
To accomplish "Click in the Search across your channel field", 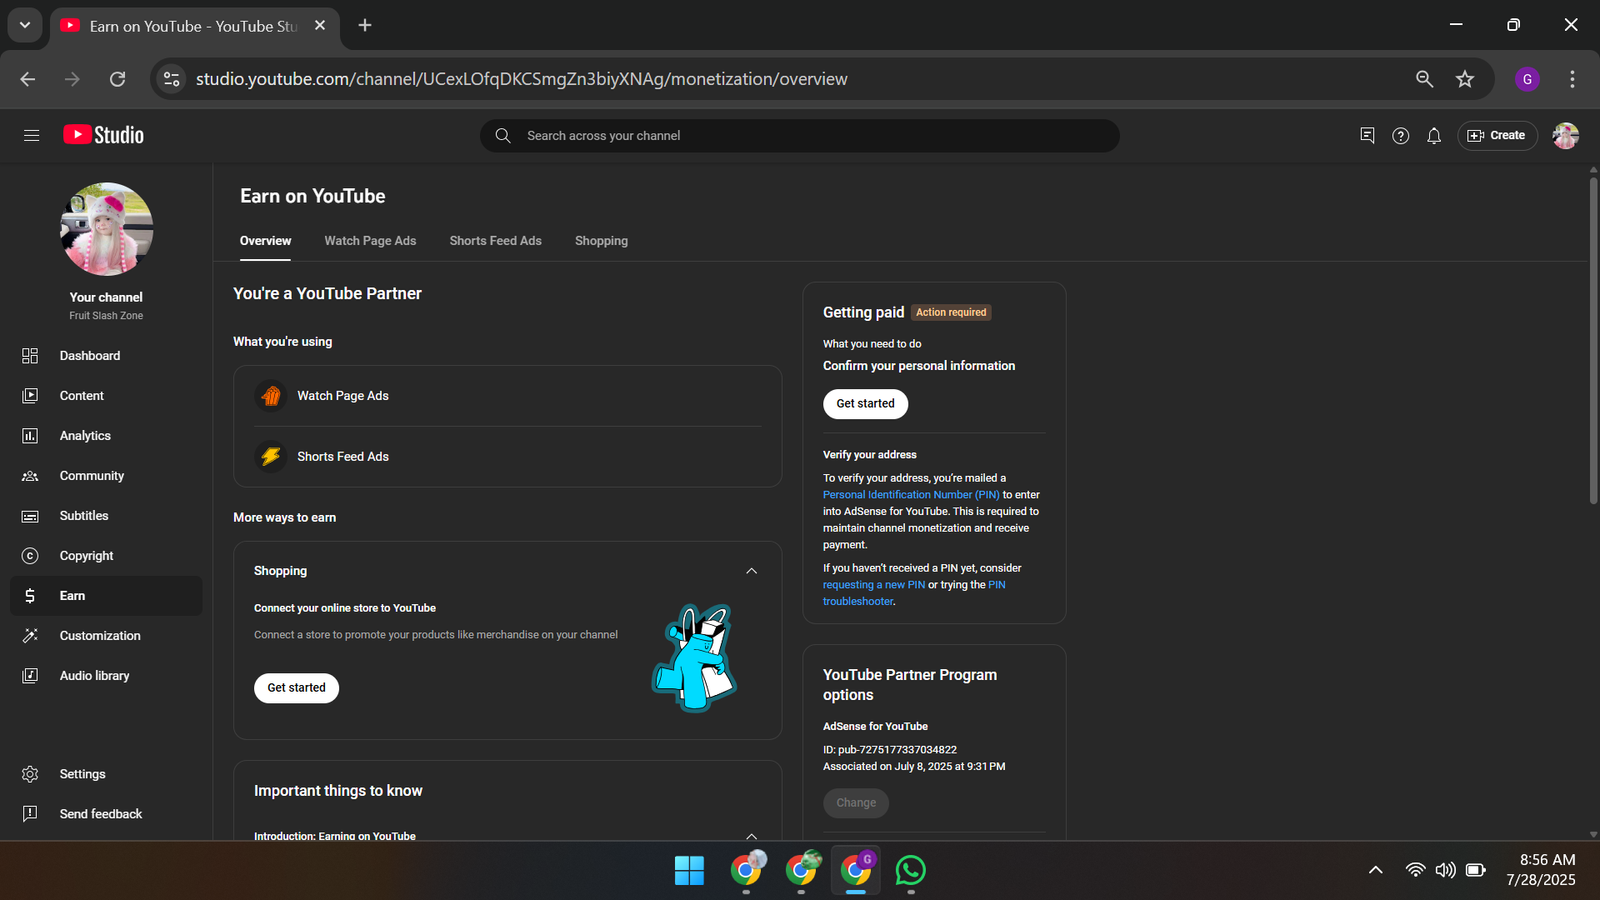I will point(799,136).
